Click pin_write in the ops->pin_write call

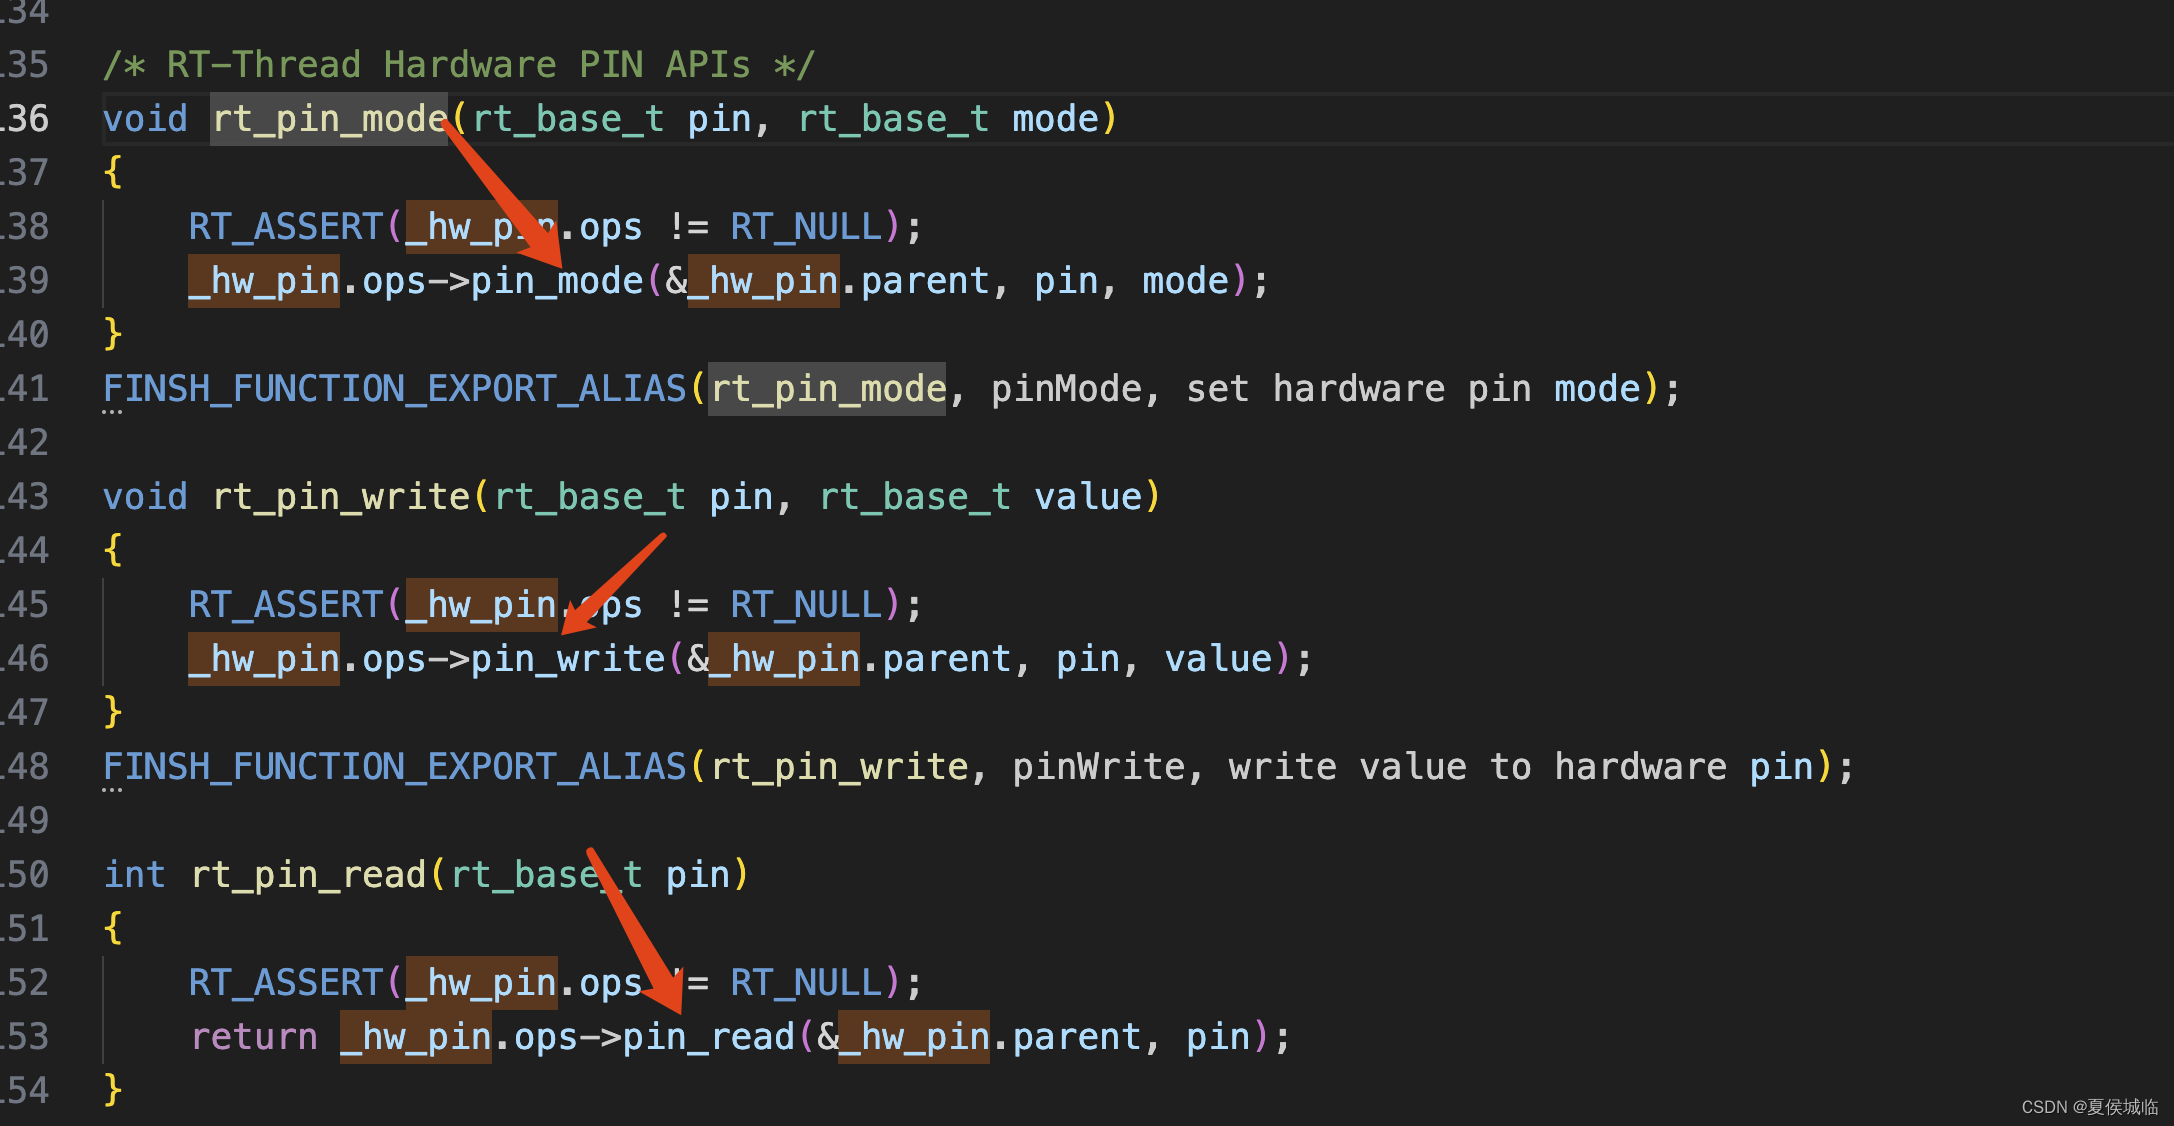tap(568, 659)
